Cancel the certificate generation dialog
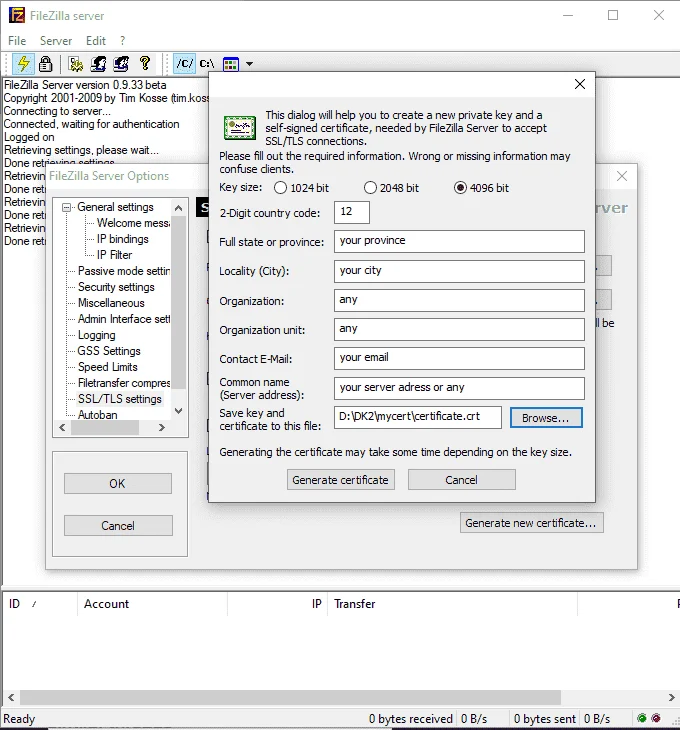Viewport: 680px width, 730px height. click(462, 480)
